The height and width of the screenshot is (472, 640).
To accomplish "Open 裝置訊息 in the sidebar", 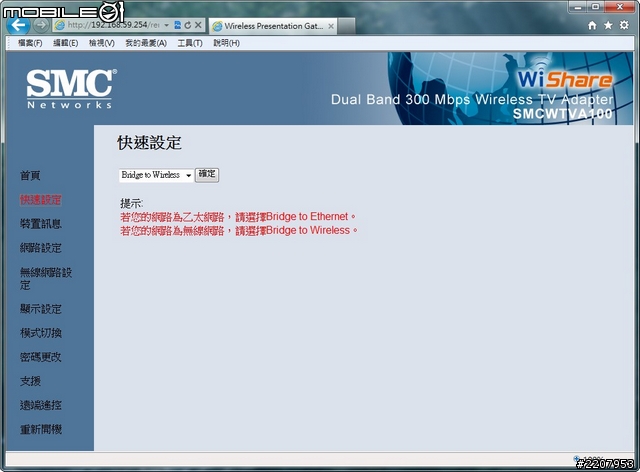I will coord(40,224).
